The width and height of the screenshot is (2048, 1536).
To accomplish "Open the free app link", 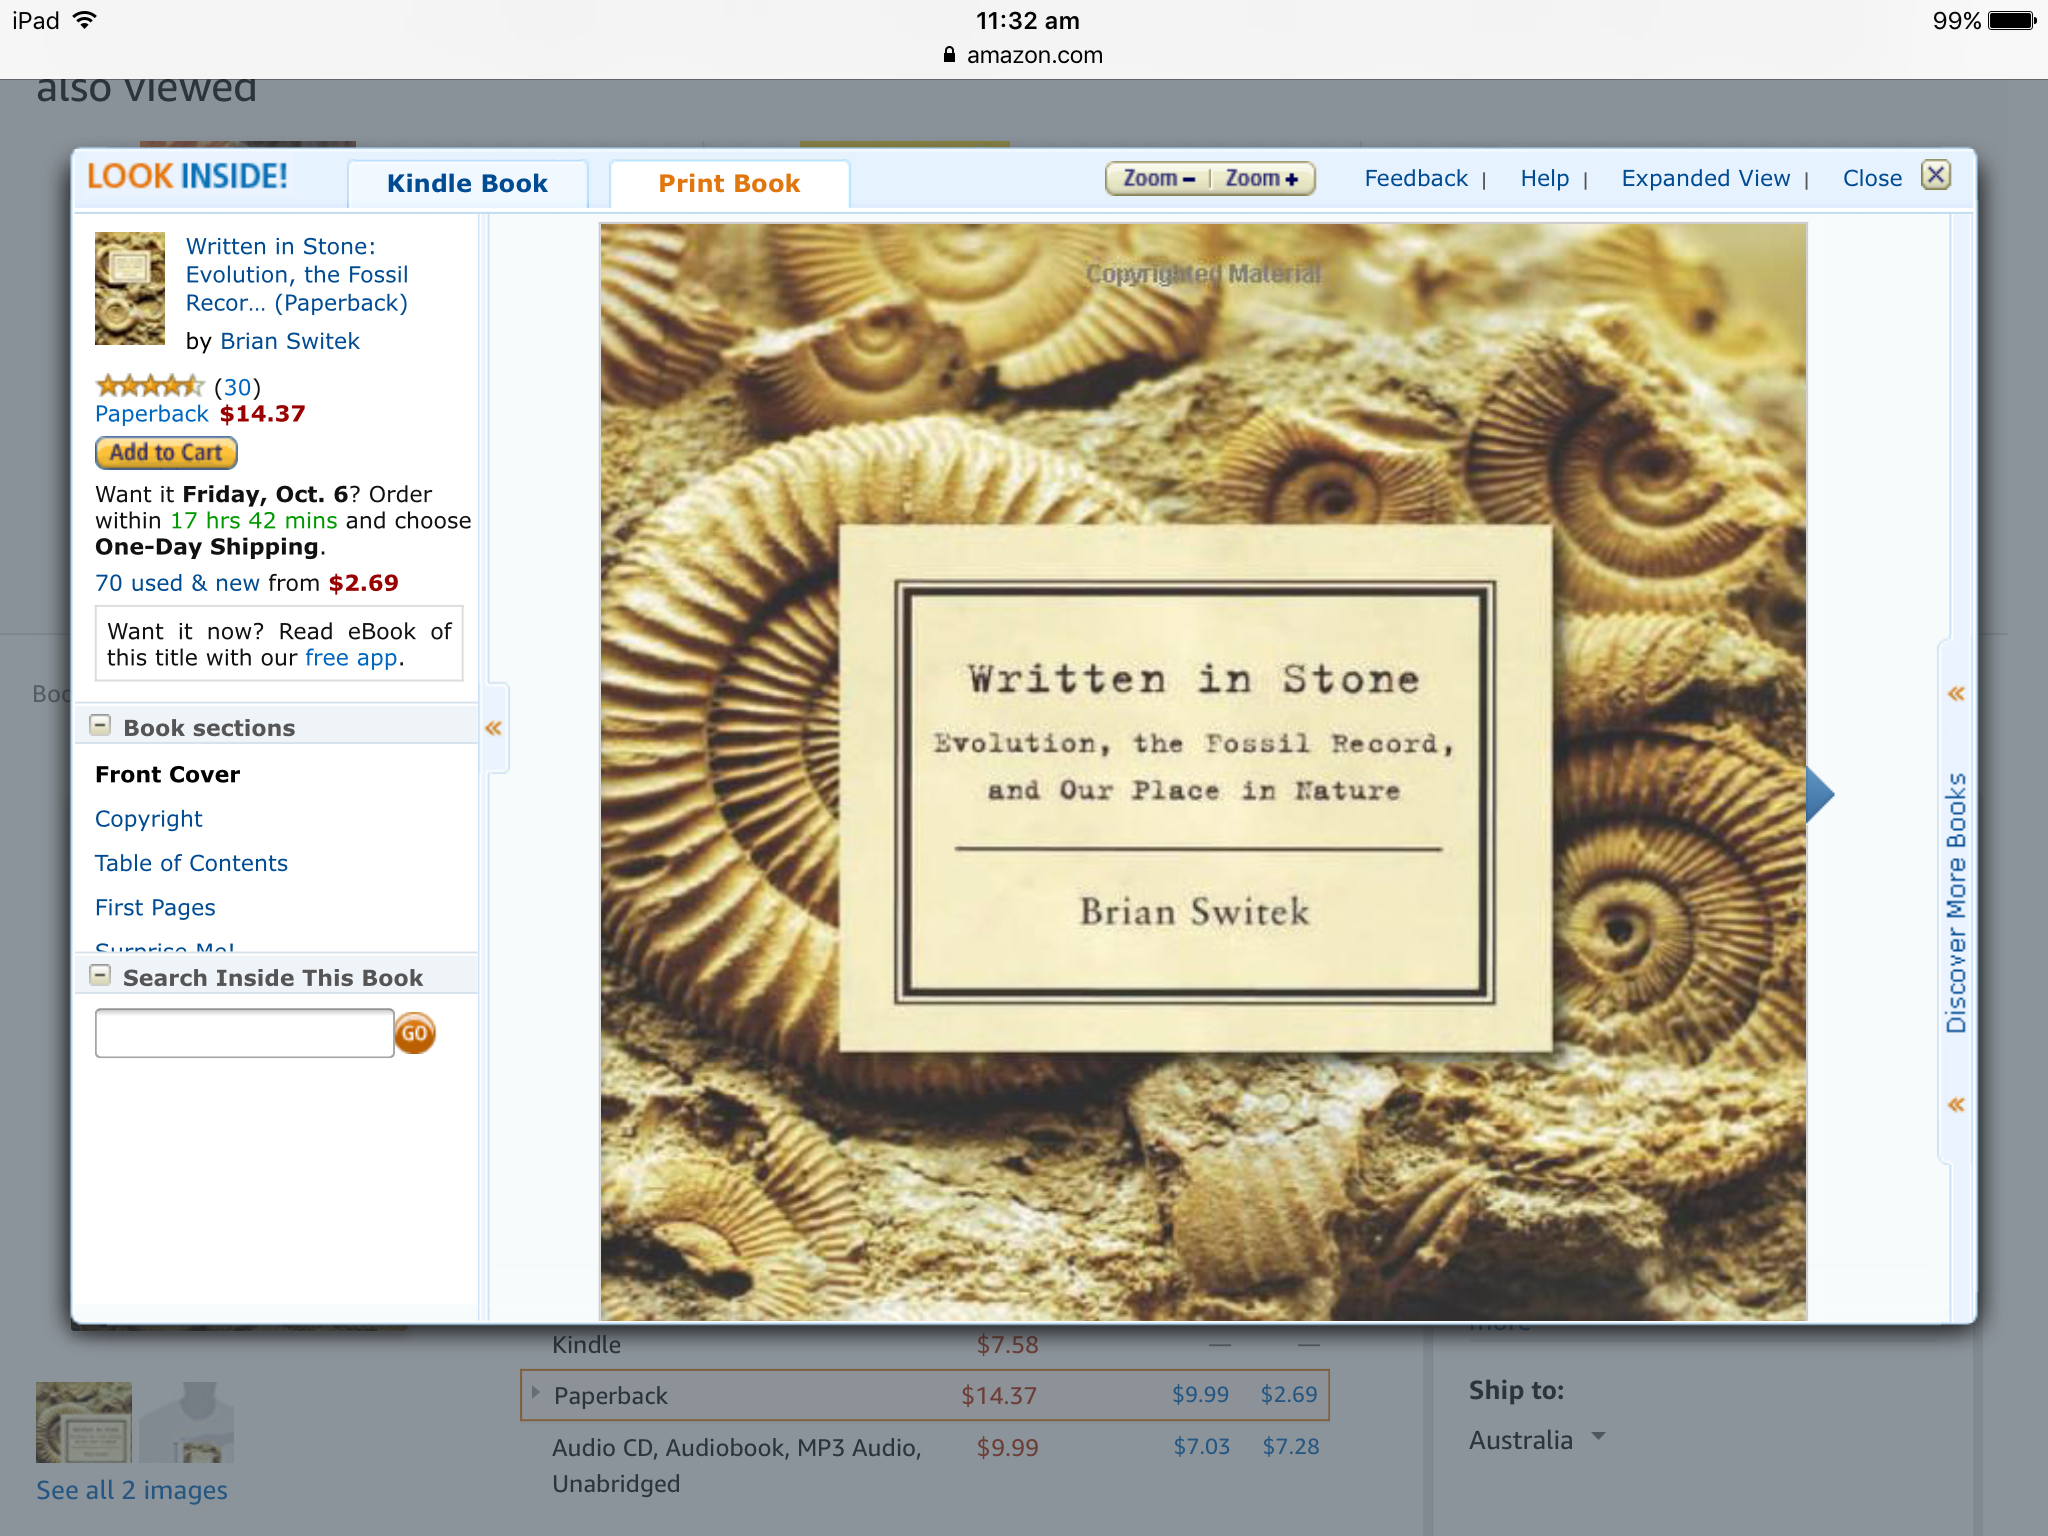I will click(351, 658).
